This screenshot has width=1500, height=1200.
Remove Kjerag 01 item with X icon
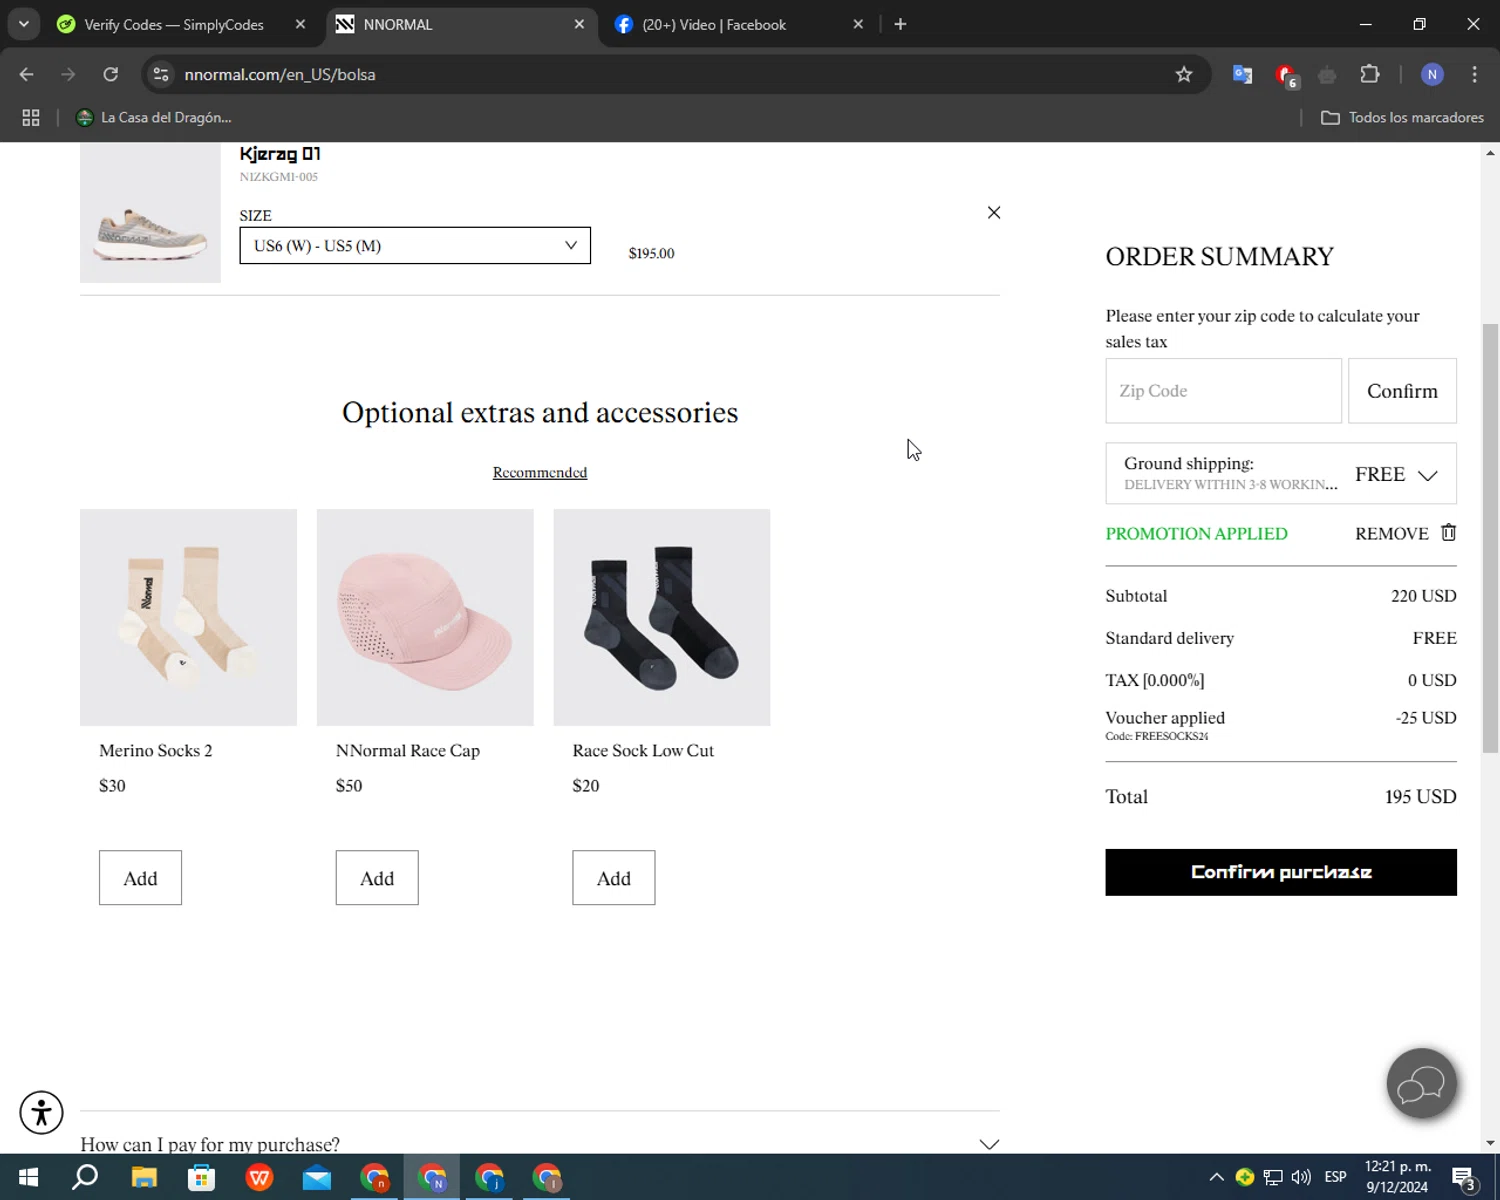pos(993,212)
